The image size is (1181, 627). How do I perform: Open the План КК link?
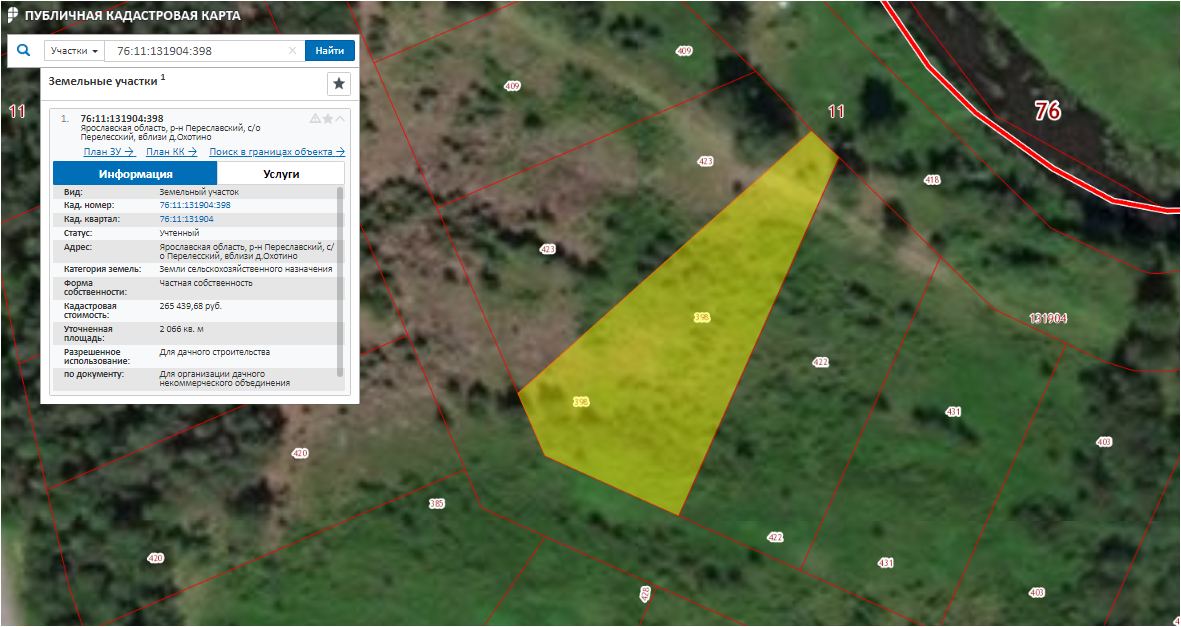pos(172,151)
